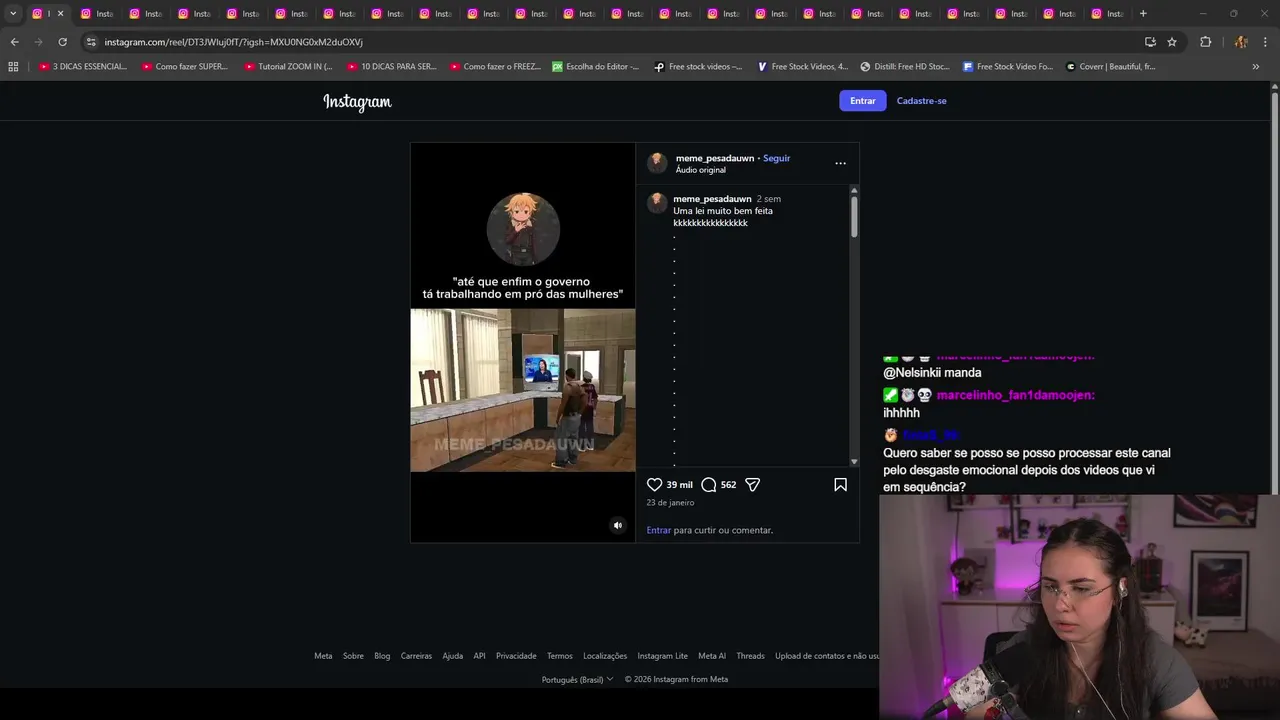Go back to previous page in browser
This screenshot has width=1280, height=720.
click(14, 42)
